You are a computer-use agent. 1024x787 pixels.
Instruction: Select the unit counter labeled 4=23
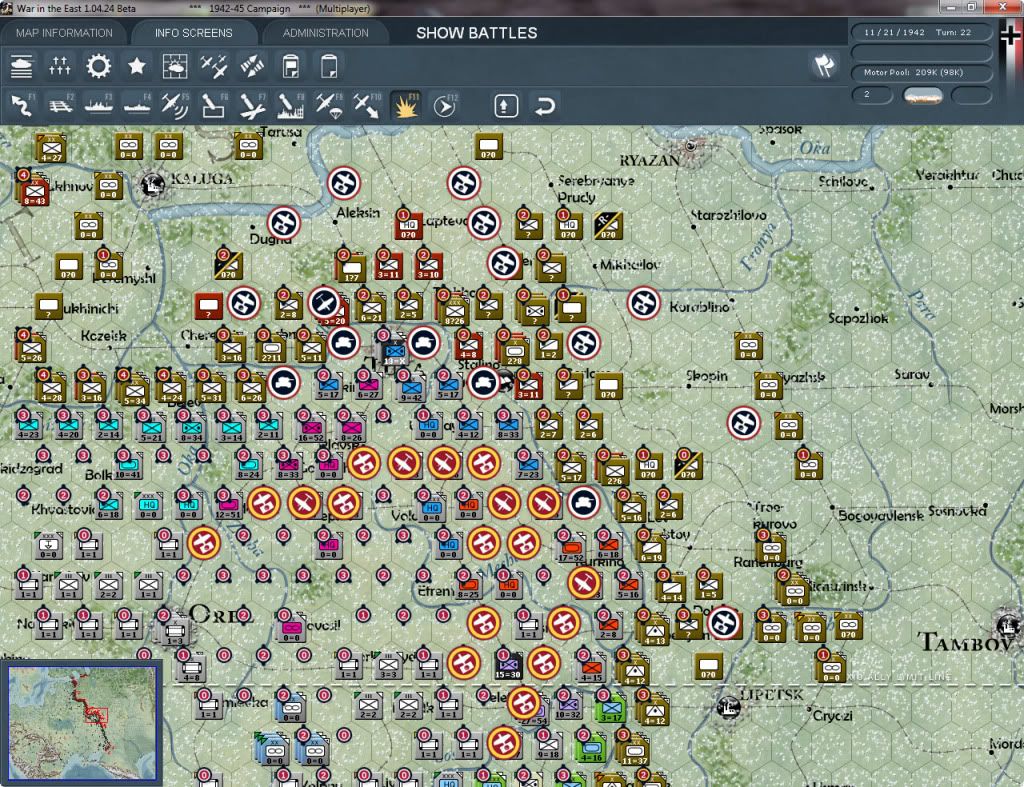29,424
